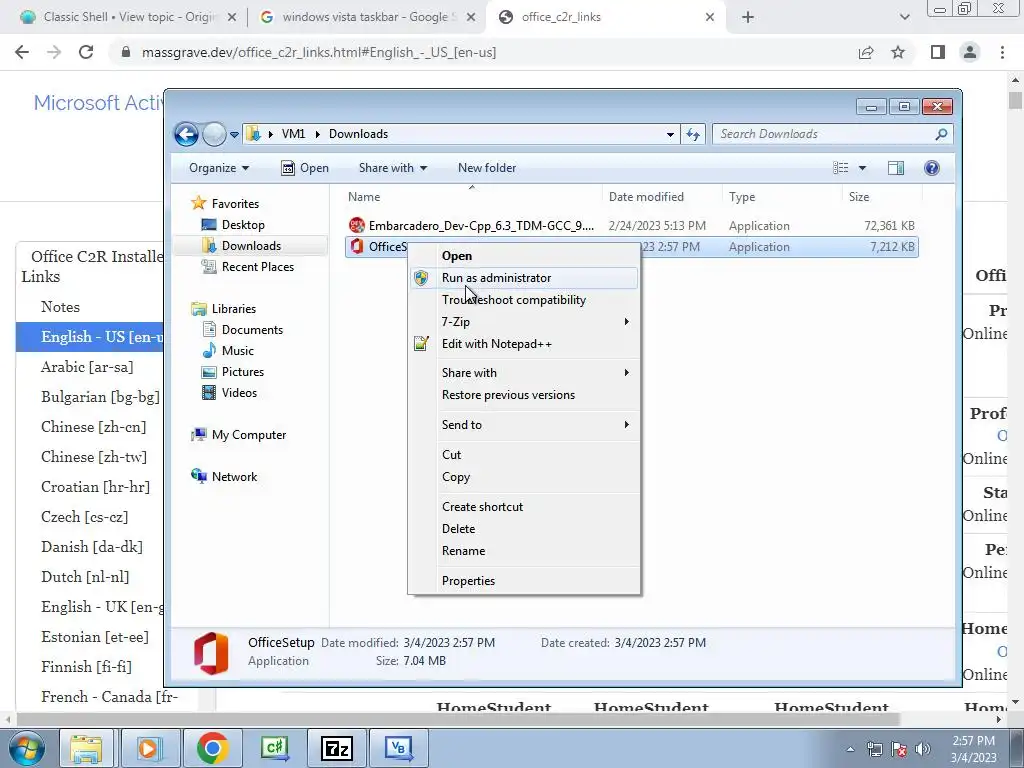Select Favorites in navigation pane

[225, 204]
